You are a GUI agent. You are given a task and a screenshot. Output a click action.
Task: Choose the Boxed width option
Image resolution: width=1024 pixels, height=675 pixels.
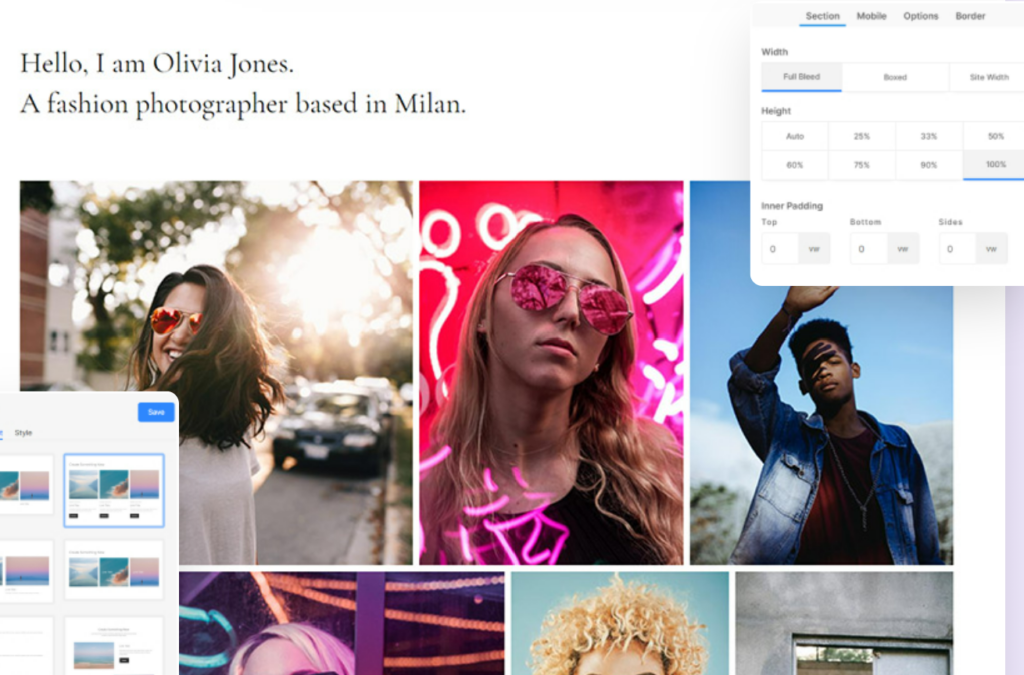(x=895, y=77)
